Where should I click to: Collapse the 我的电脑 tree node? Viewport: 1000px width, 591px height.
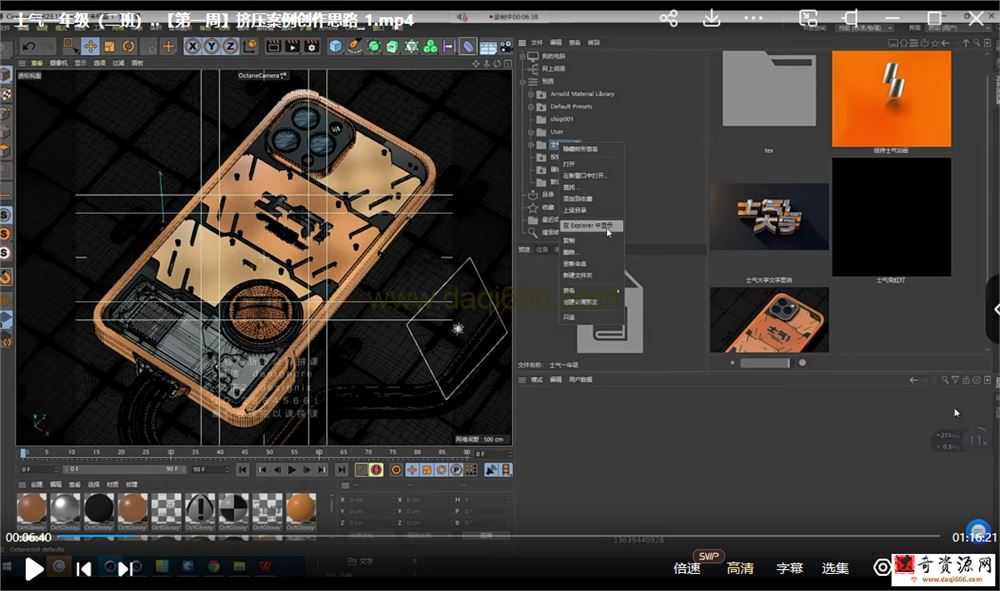[522, 56]
